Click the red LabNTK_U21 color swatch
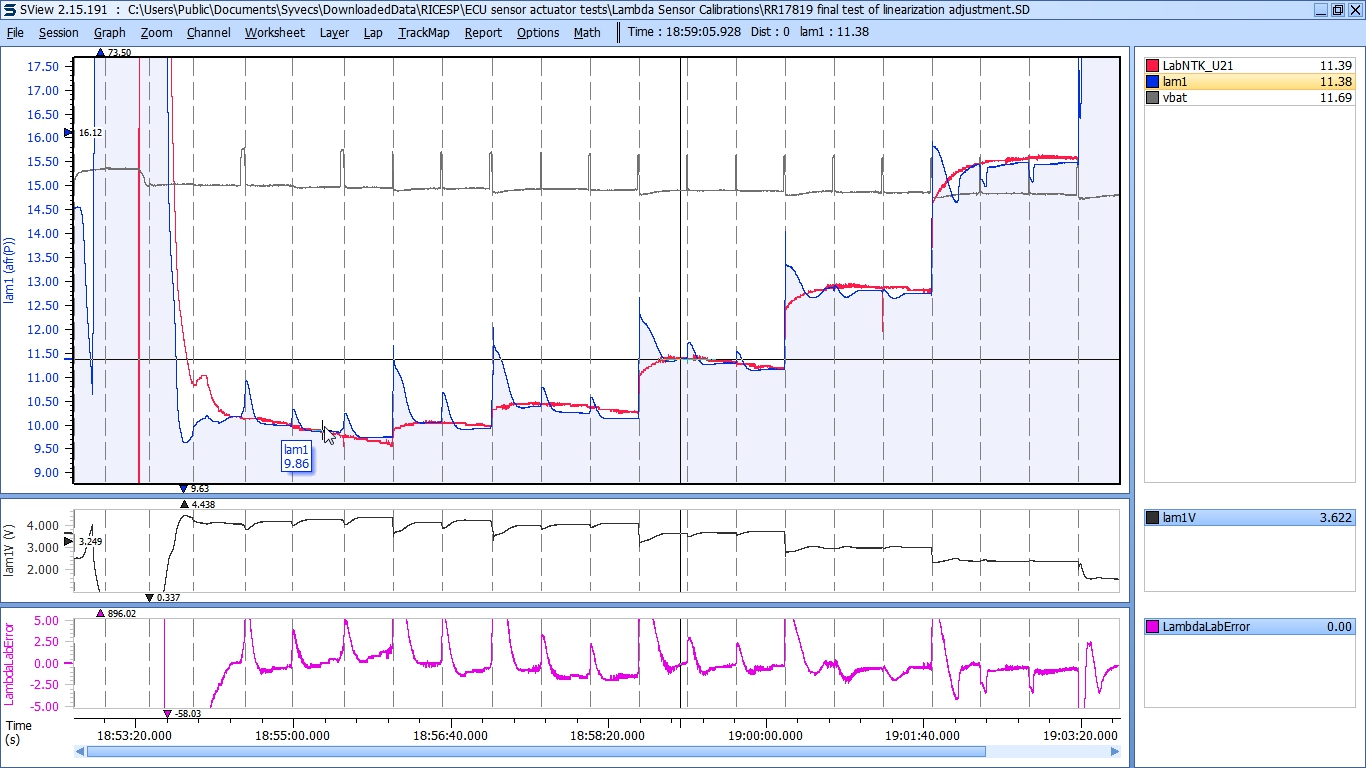 [1152, 66]
